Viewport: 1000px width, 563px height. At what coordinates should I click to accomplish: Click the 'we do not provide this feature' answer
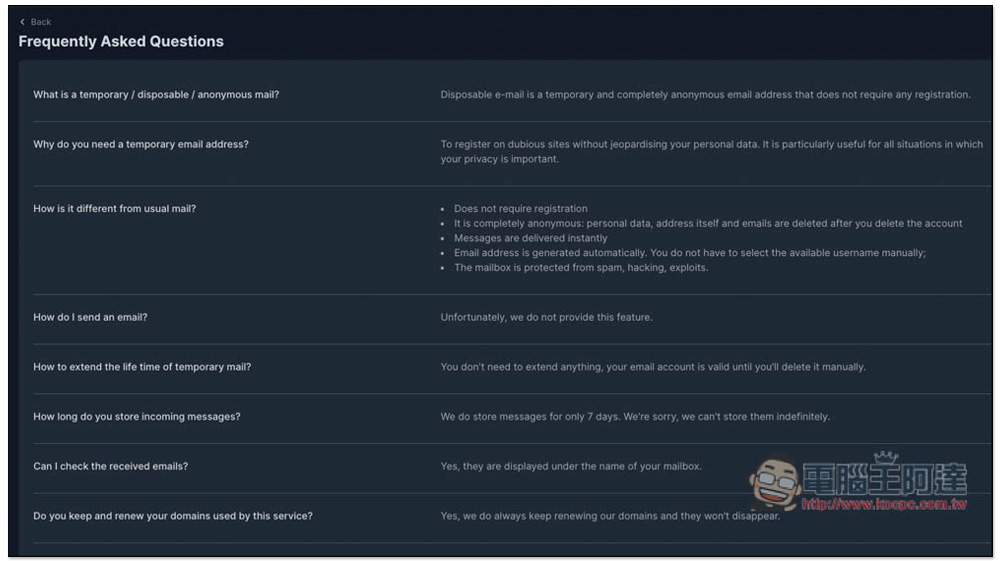click(x=547, y=317)
